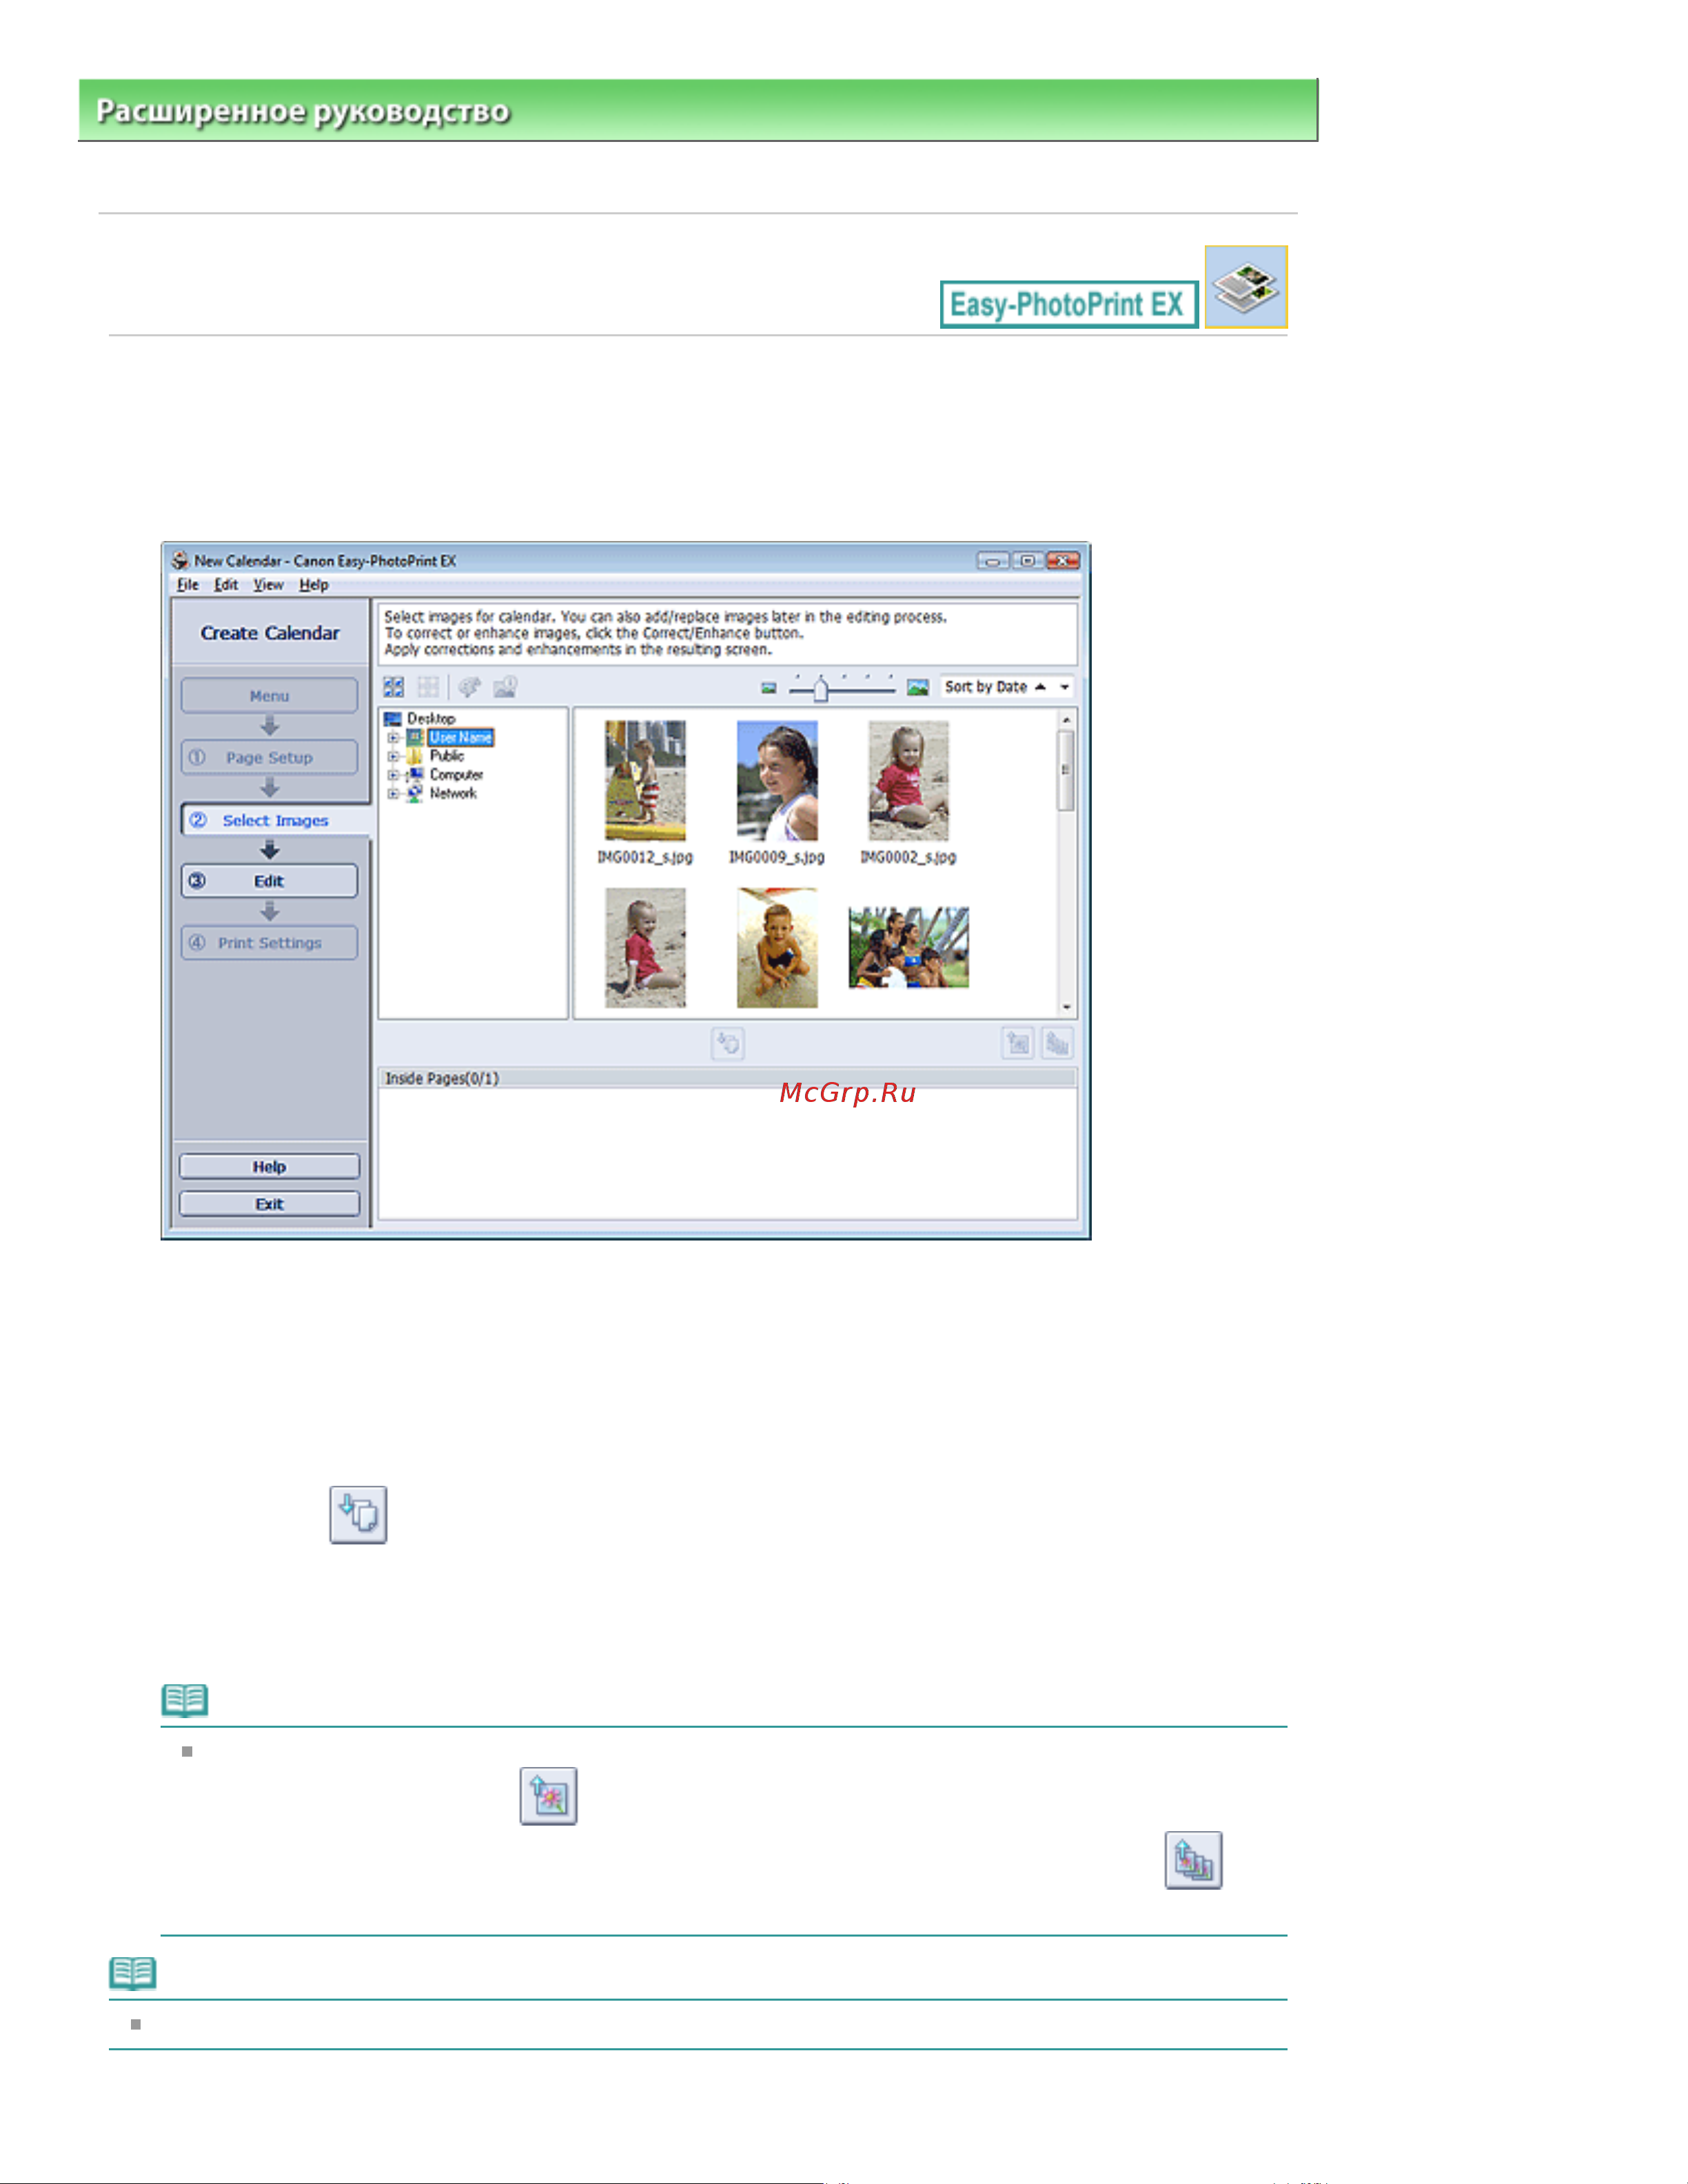Click the Delete Imported Image icon
This screenshot has width=1688, height=2184.
1018,1044
